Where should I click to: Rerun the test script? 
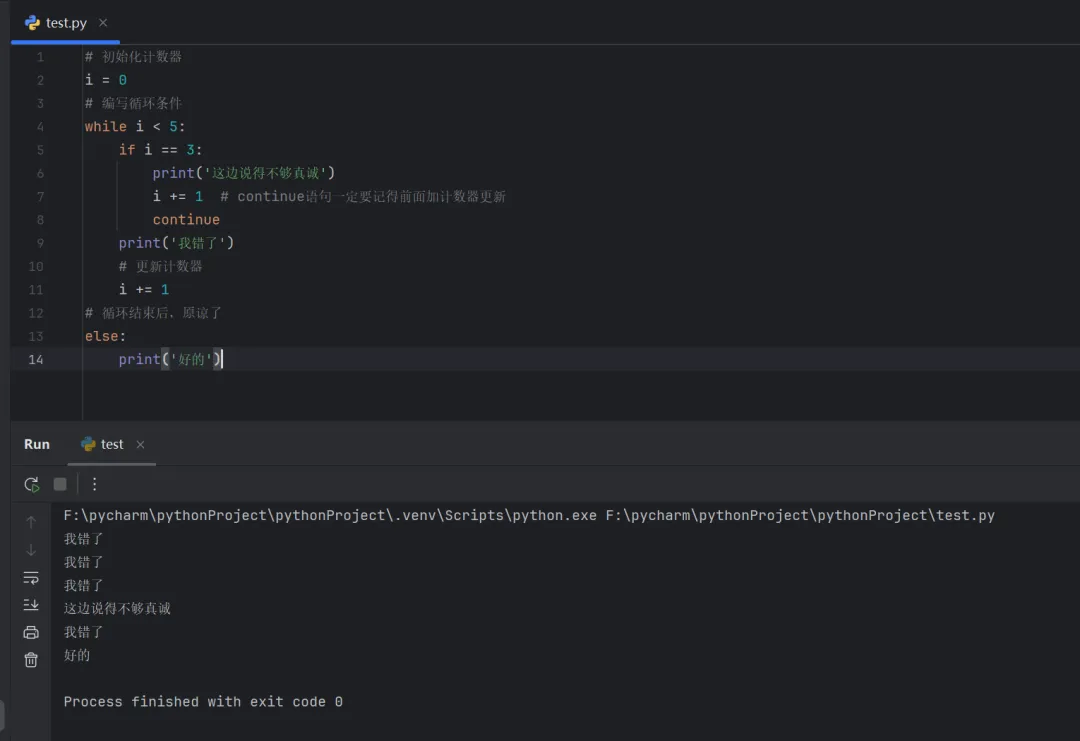tap(32, 484)
